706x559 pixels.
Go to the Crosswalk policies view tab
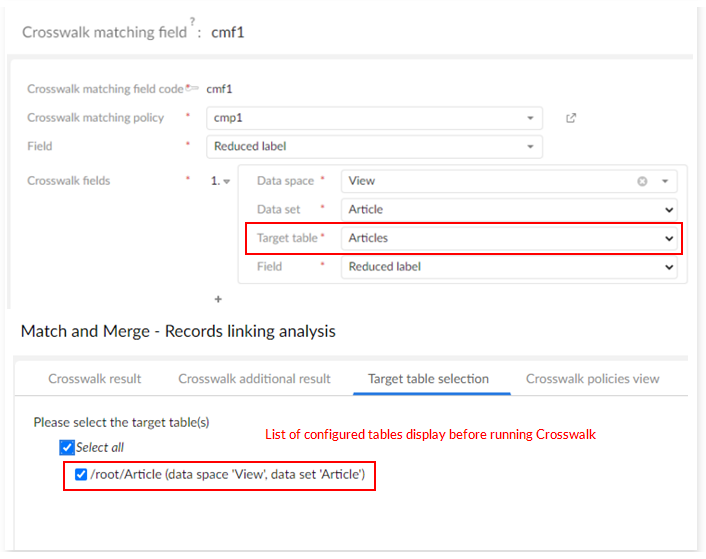[593, 379]
